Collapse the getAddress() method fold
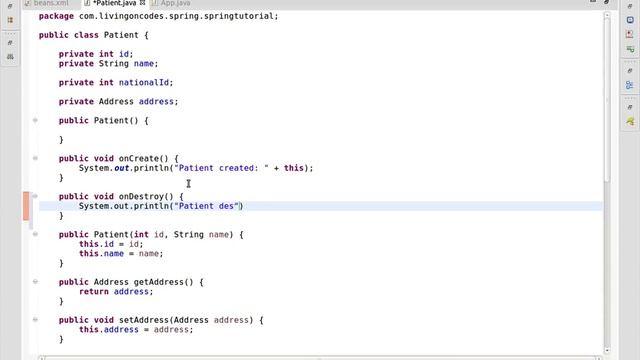Image resolution: width=640 pixels, height=360 pixels. click(x=35, y=282)
